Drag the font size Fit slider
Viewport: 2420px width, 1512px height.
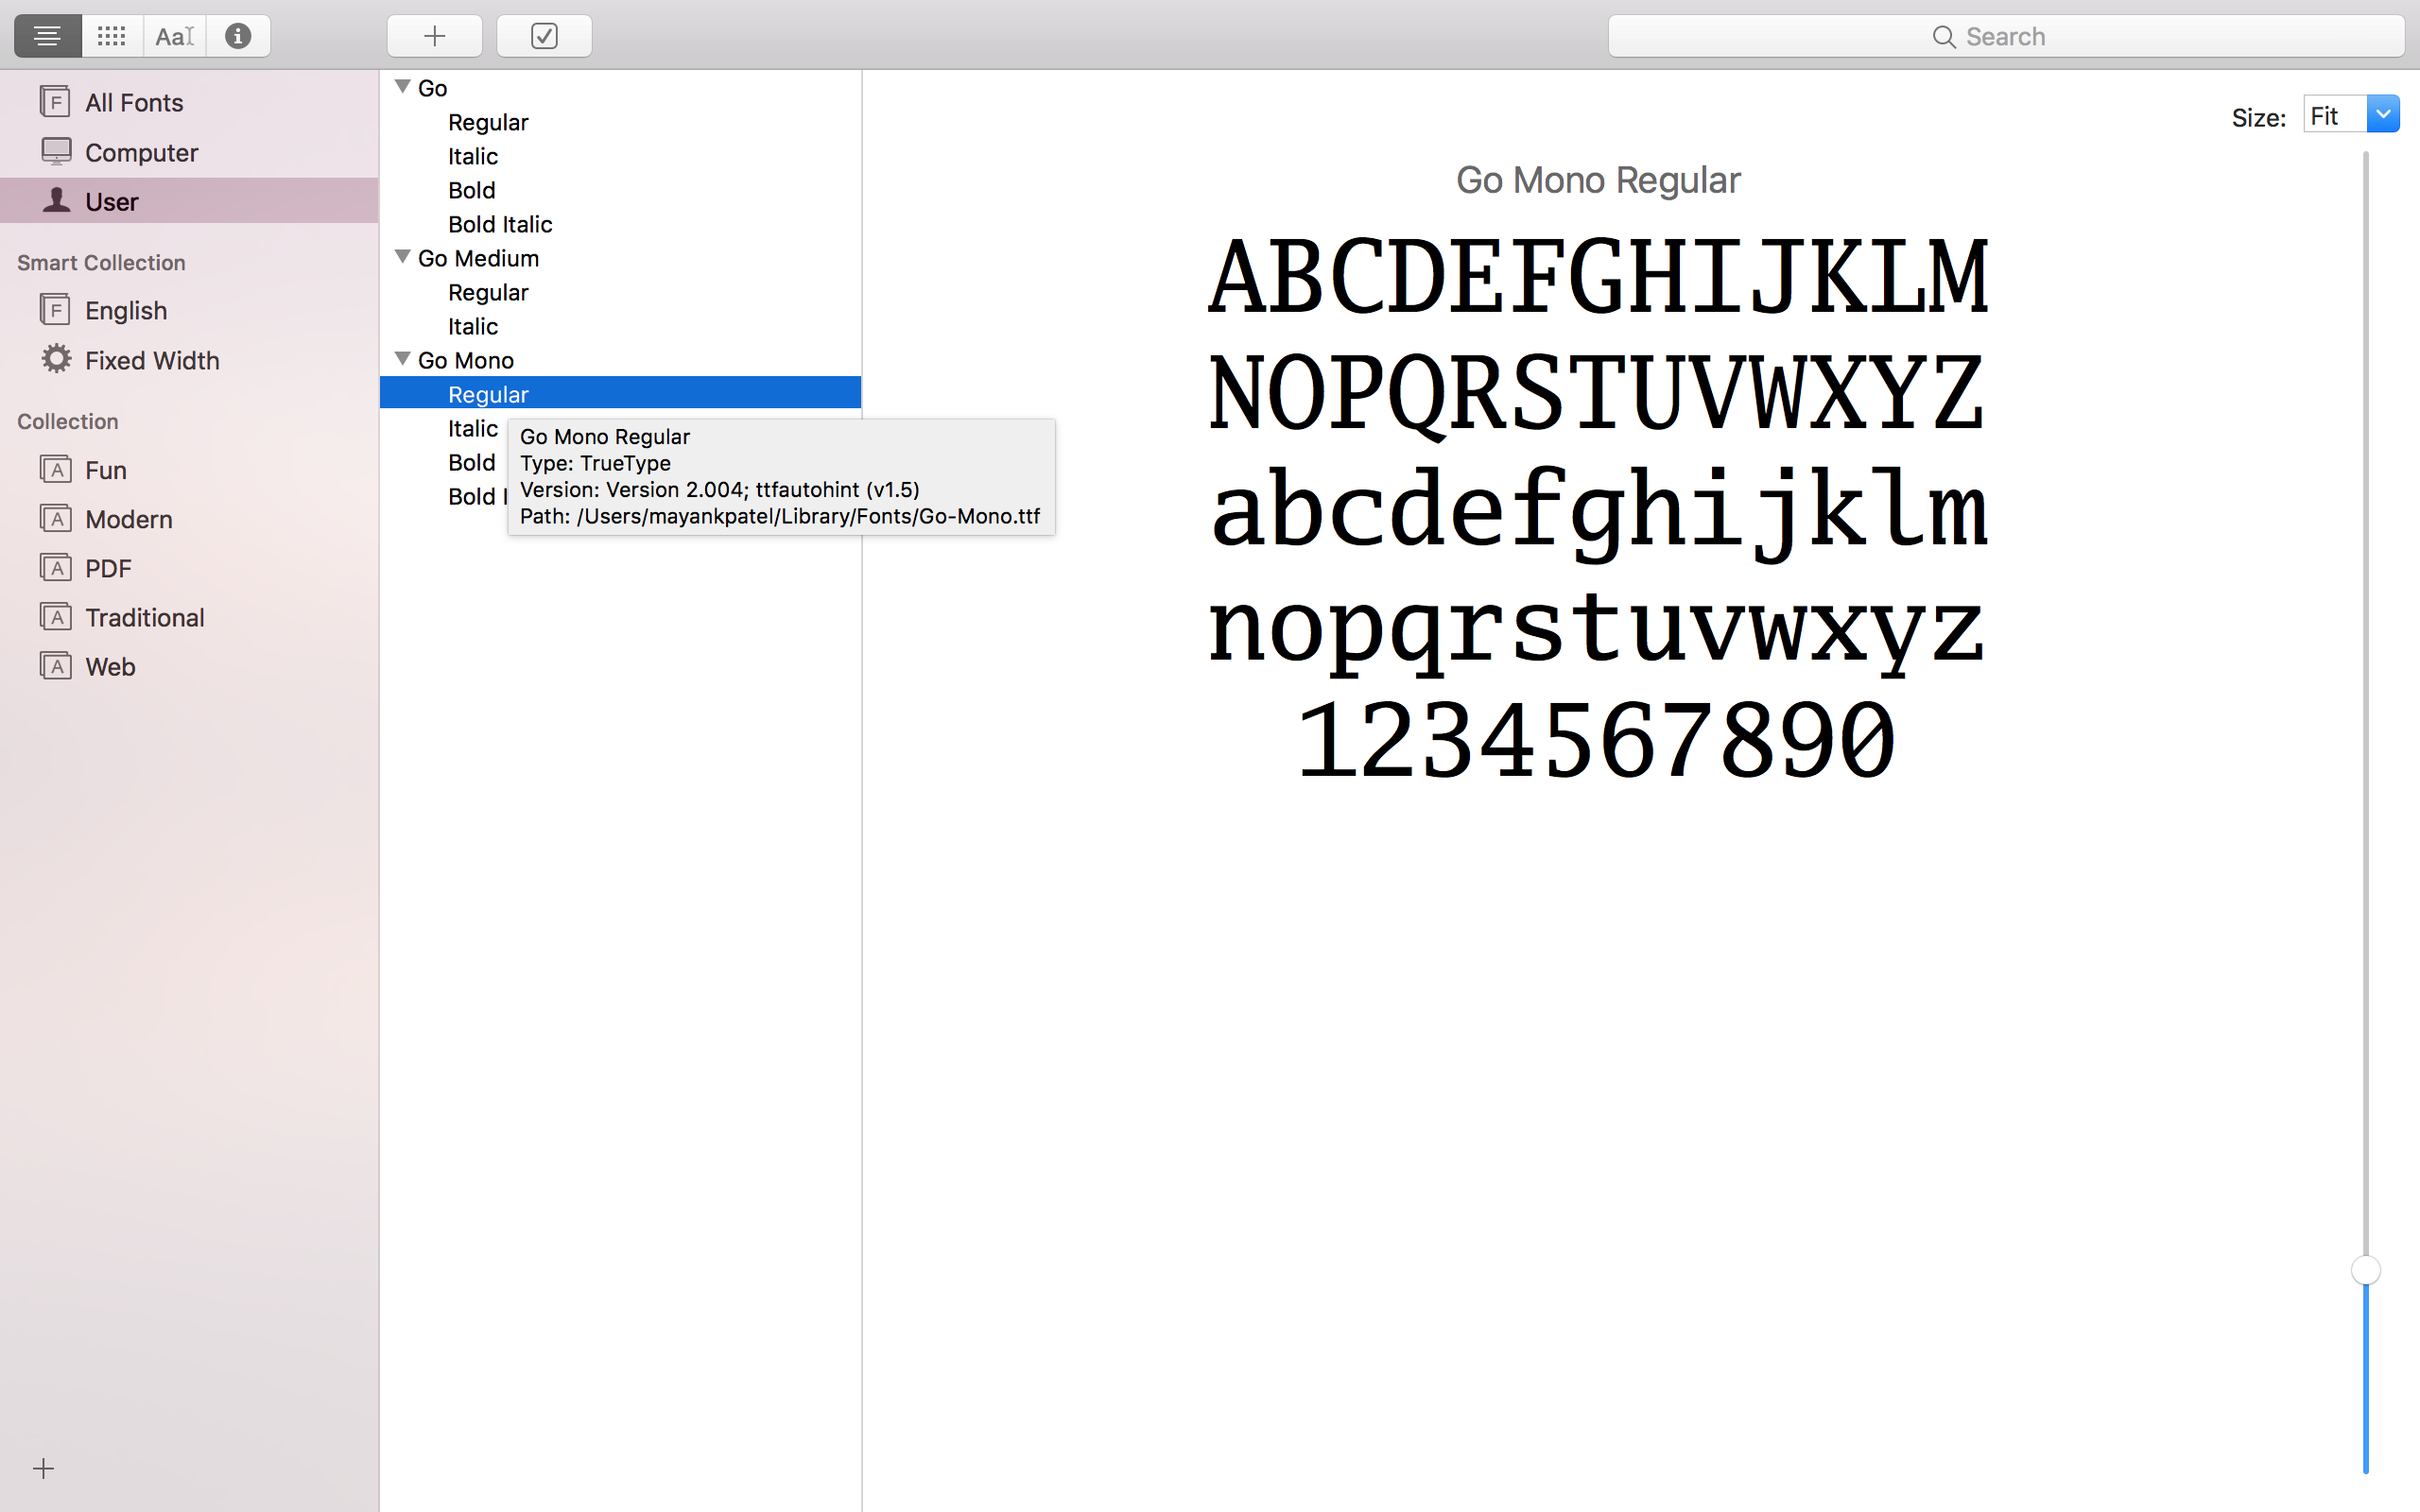click(2364, 1266)
